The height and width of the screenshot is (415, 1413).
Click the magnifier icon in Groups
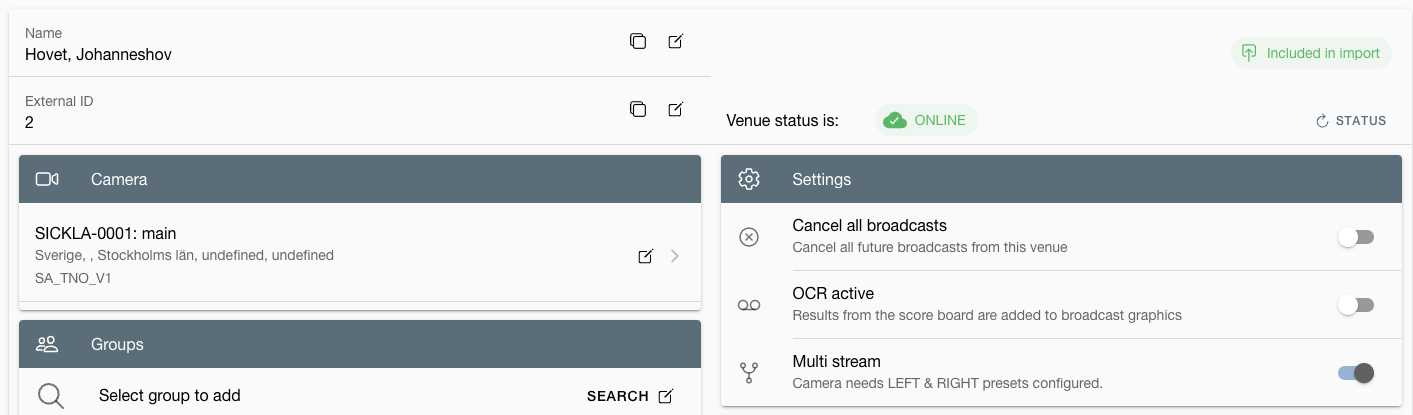51,396
